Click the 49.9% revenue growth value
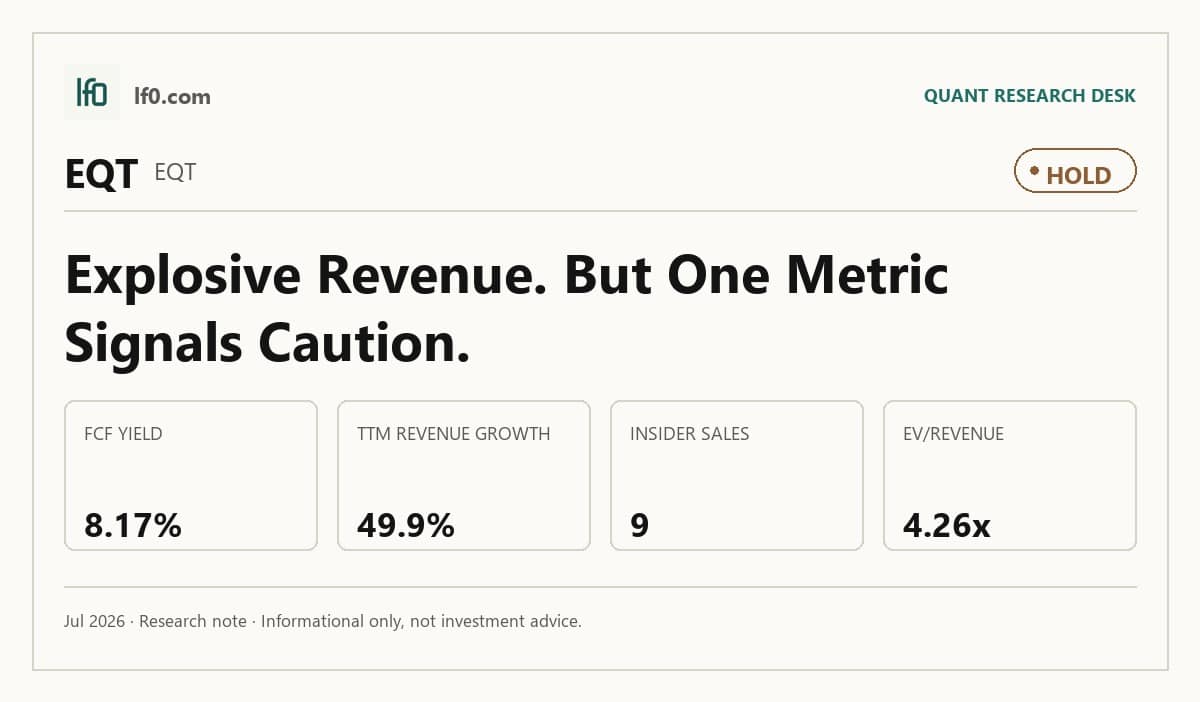Screen dimensions: 1200x702 [x=406, y=525]
